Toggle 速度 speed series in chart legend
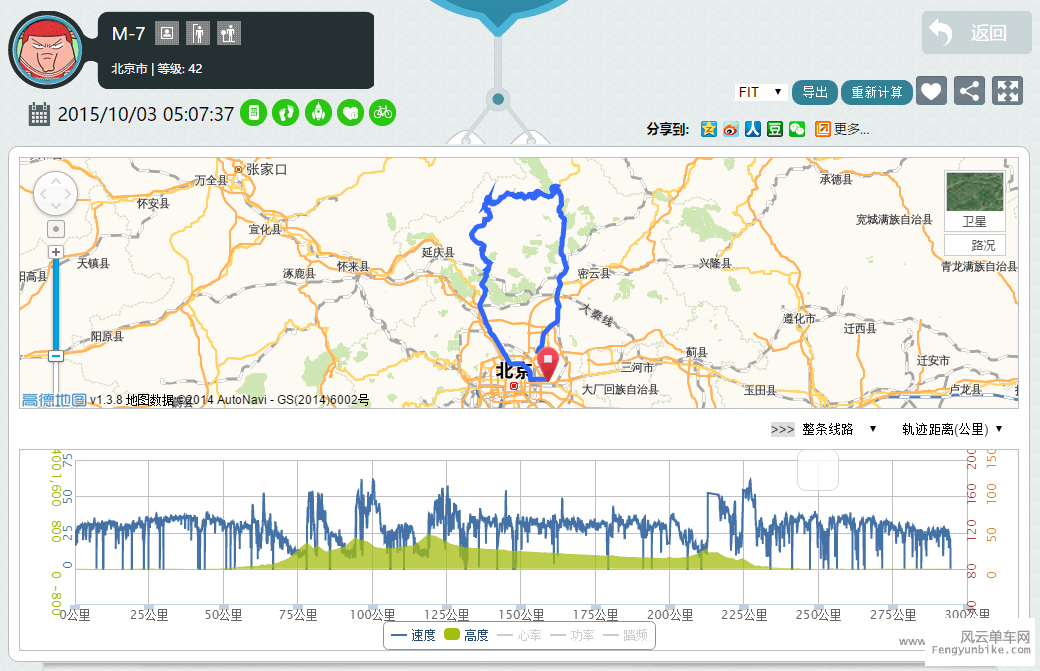This screenshot has width=1040, height=671. [x=413, y=635]
